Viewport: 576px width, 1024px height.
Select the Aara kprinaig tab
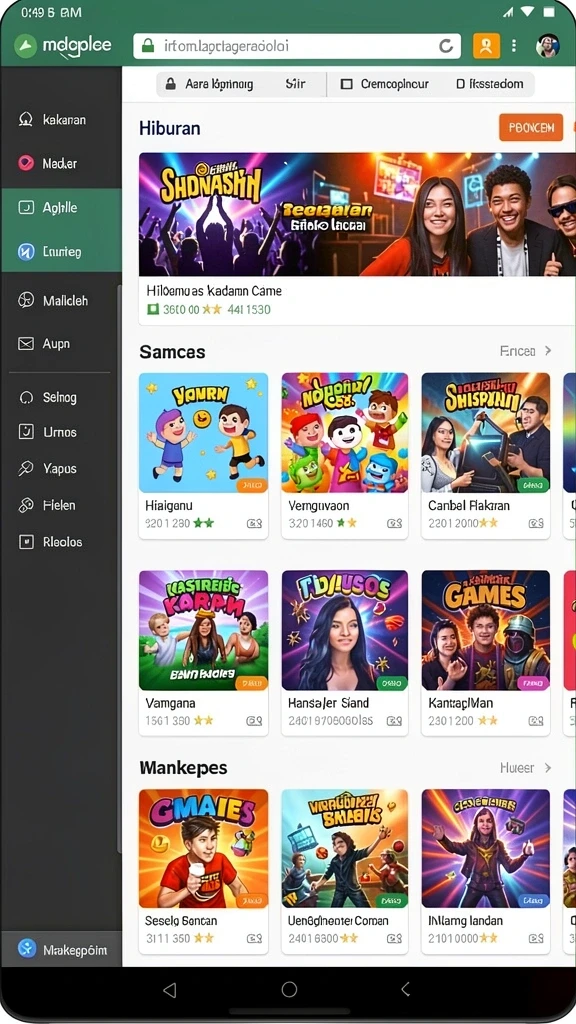[209, 84]
